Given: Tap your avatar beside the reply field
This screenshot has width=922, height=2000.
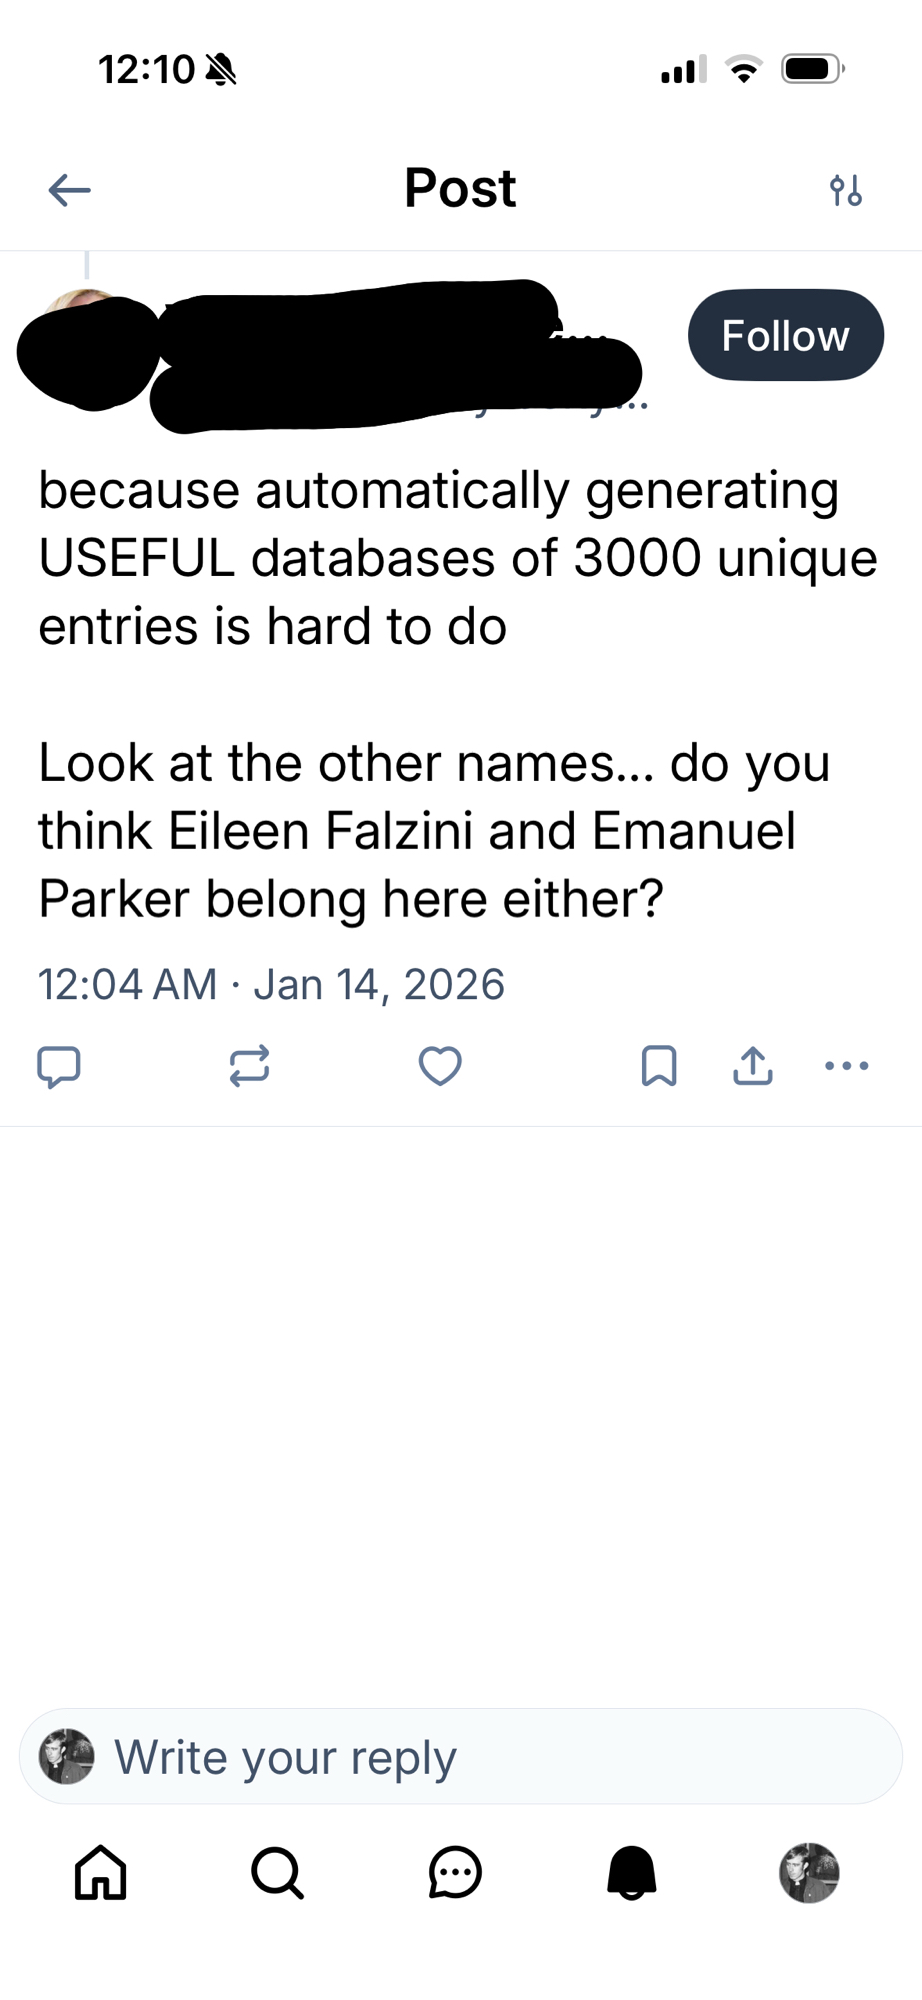Looking at the screenshot, I should tap(67, 1757).
